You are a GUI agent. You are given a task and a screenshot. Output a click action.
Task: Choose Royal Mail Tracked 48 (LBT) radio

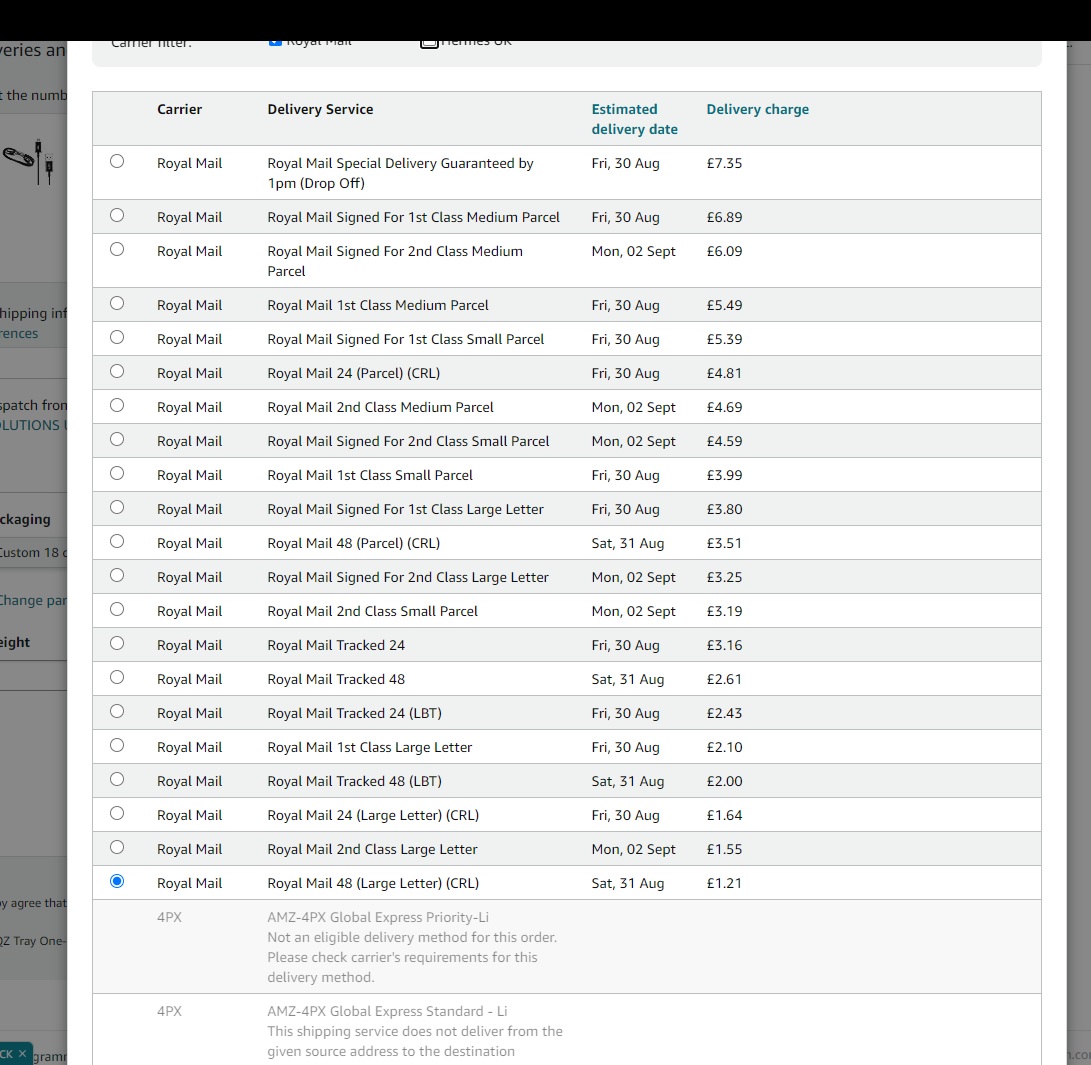click(117, 780)
